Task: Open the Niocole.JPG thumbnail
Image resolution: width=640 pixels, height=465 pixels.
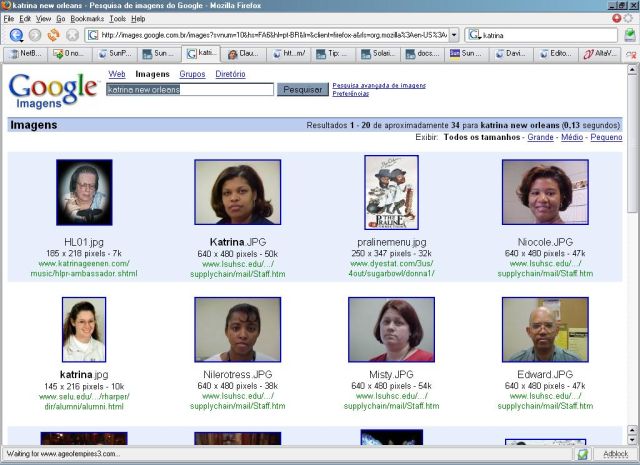Action: pos(545,192)
